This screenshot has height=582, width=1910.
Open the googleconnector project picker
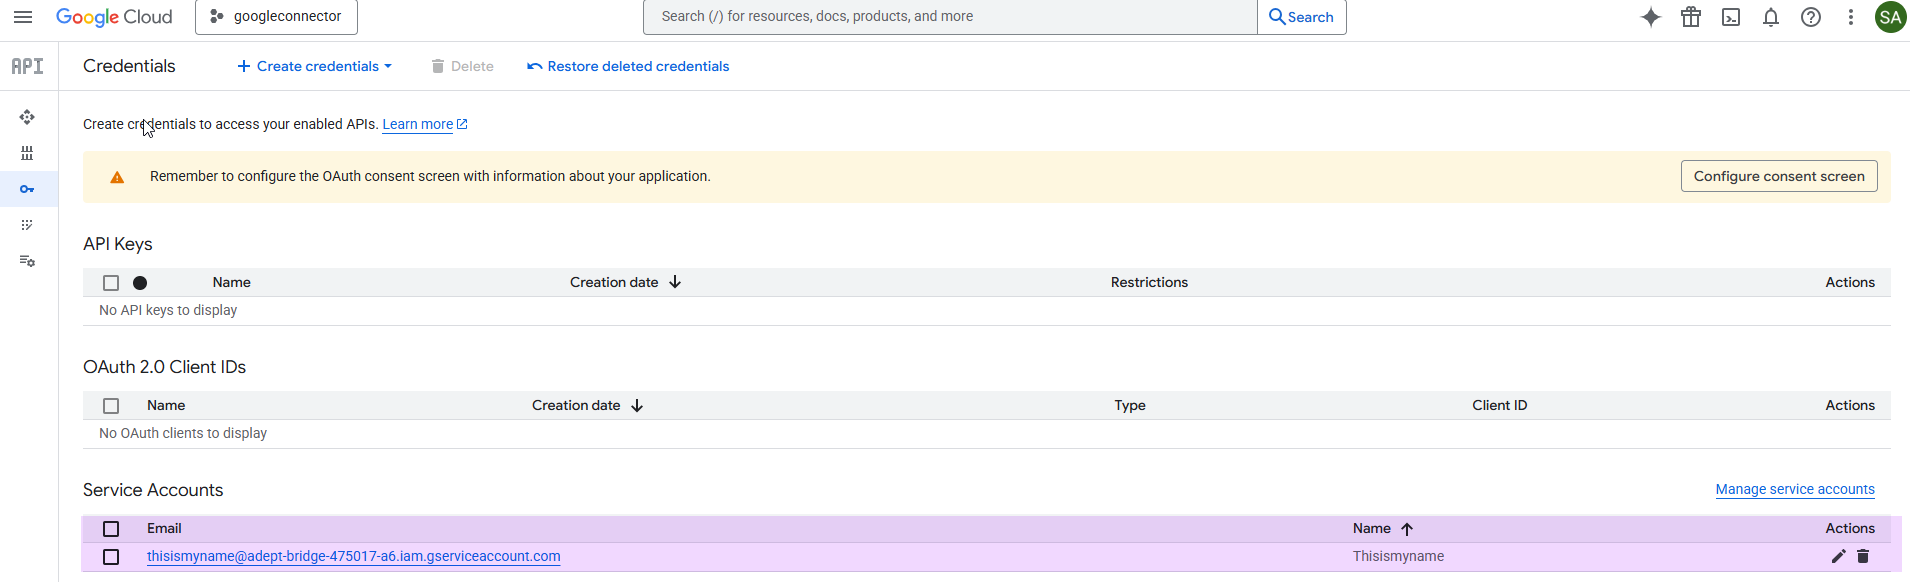(276, 17)
